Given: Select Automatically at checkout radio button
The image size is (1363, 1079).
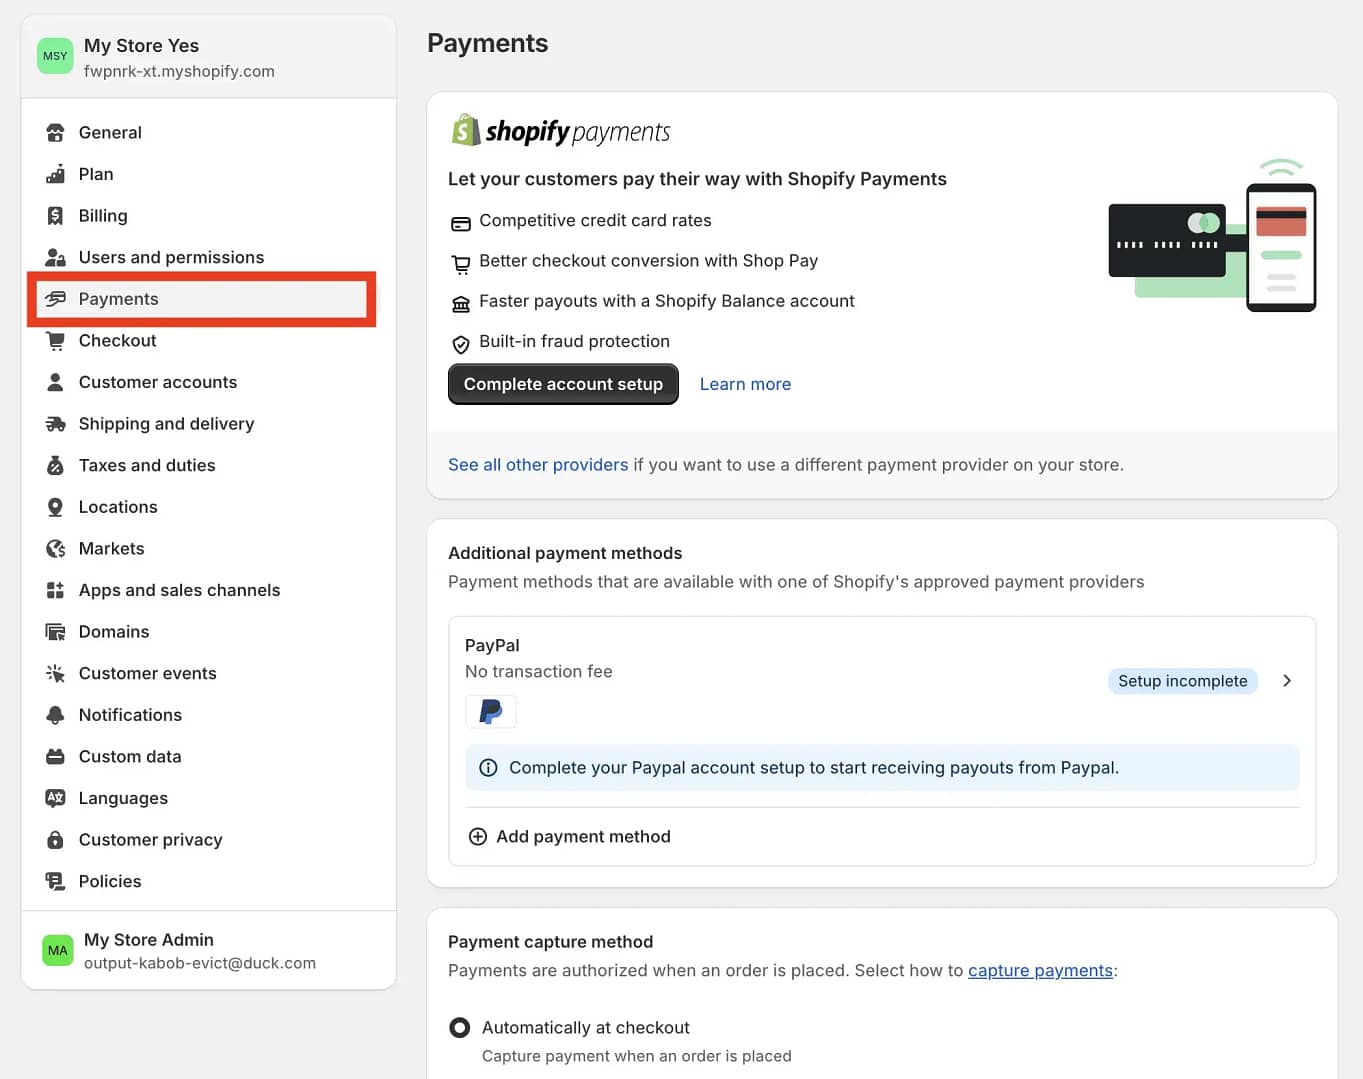Looking at the screenshot, I should click(460, 1028).
